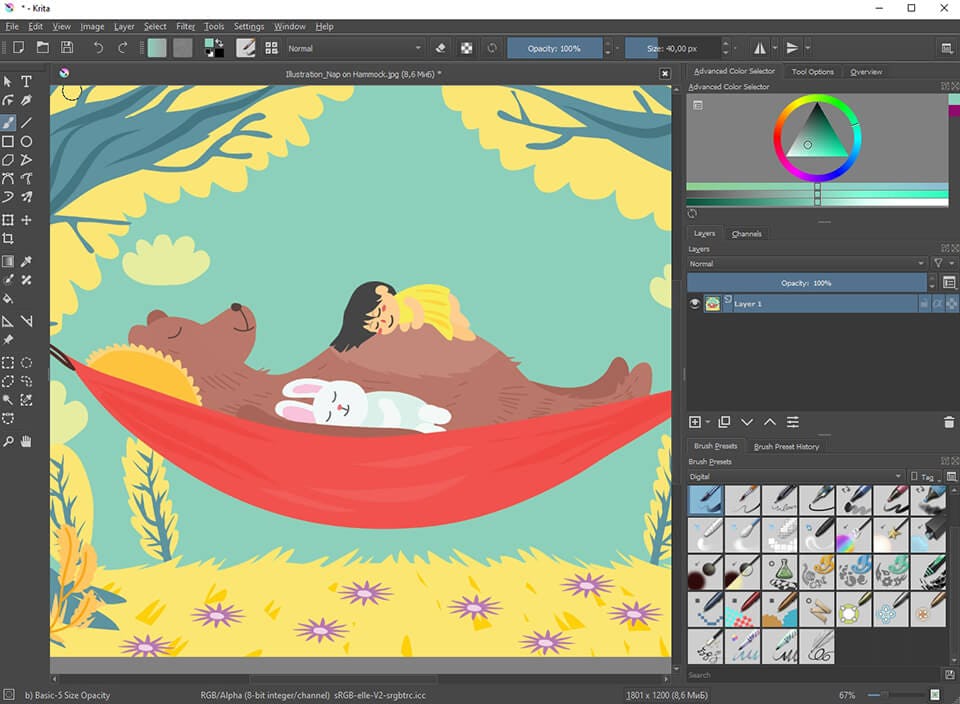Expand the Digital brush tag dropdown
The height and width of the screenshot is (704, 960).
(x=795, y=477)
